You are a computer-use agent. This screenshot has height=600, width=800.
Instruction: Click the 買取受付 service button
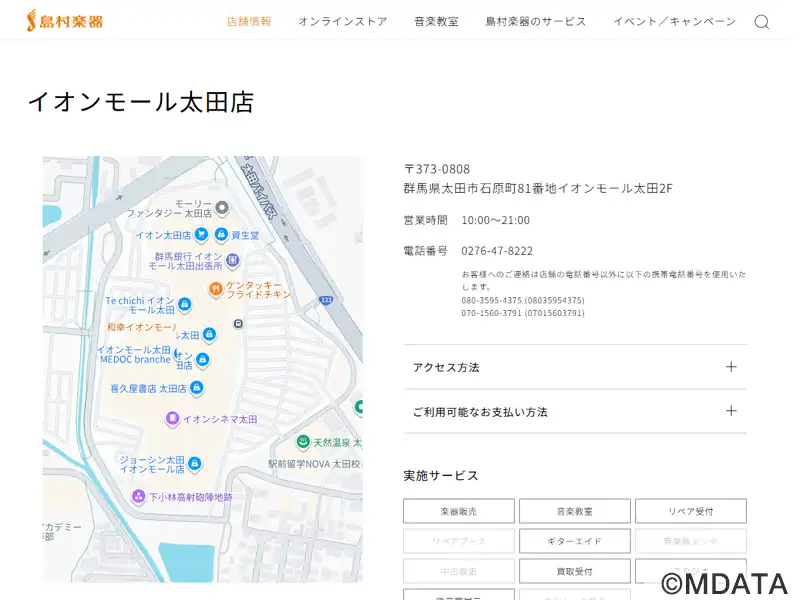click(x=574, y=571)
